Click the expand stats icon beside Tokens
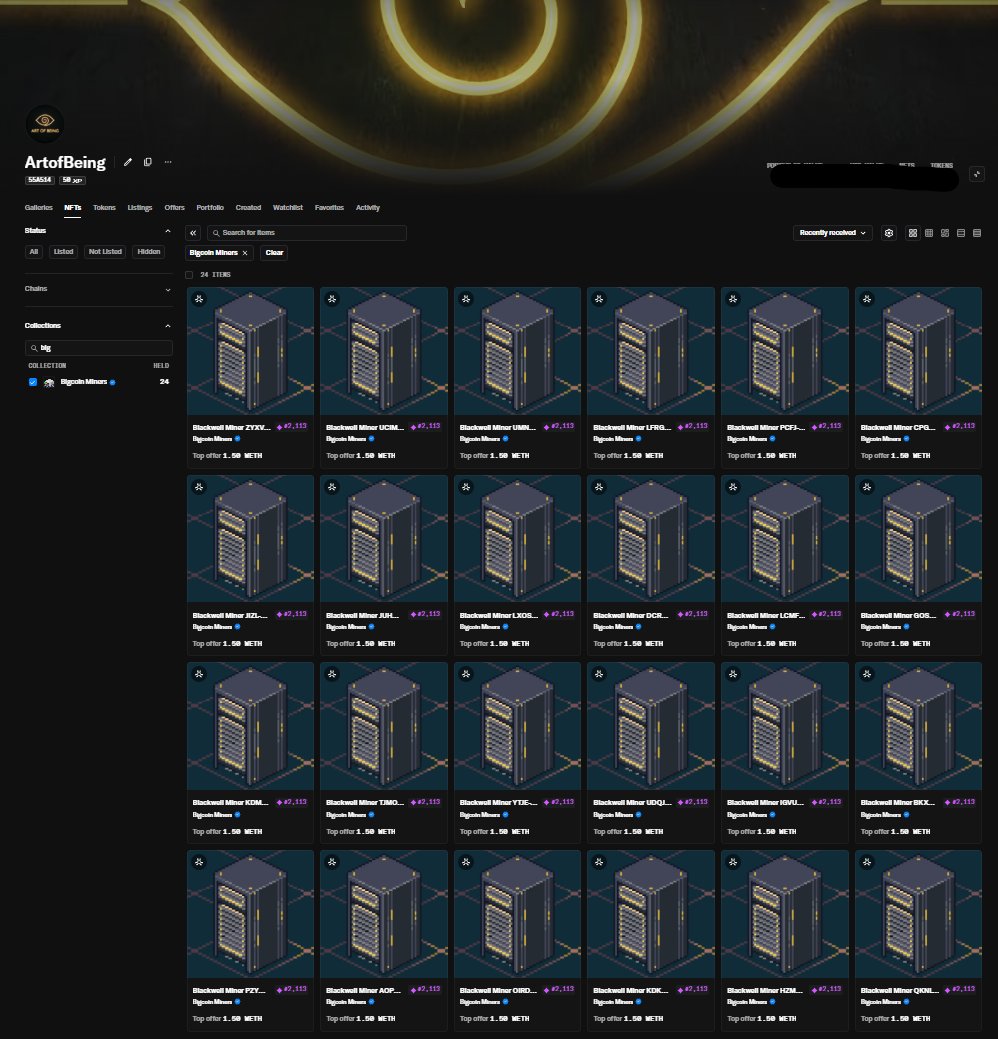This screenshot has height=1039, width=998. [977, 174]
